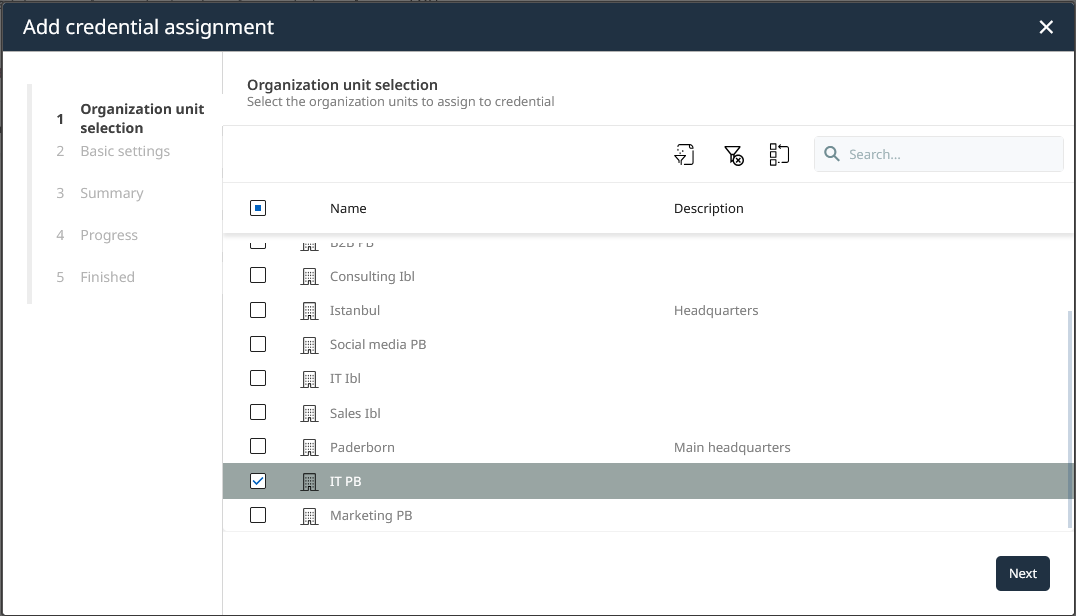Uncheck the IT PB checkbox
The image size is (1076, 616).
click(258, 481)
